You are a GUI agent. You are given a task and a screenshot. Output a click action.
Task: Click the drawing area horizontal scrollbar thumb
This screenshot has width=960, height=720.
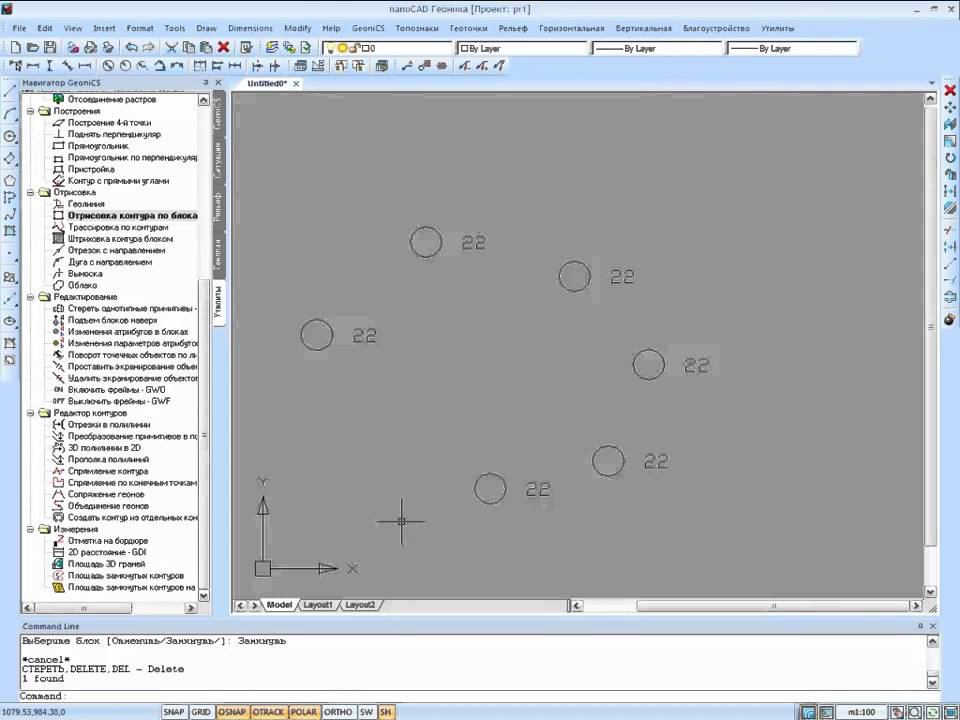[x=773, y=606]
